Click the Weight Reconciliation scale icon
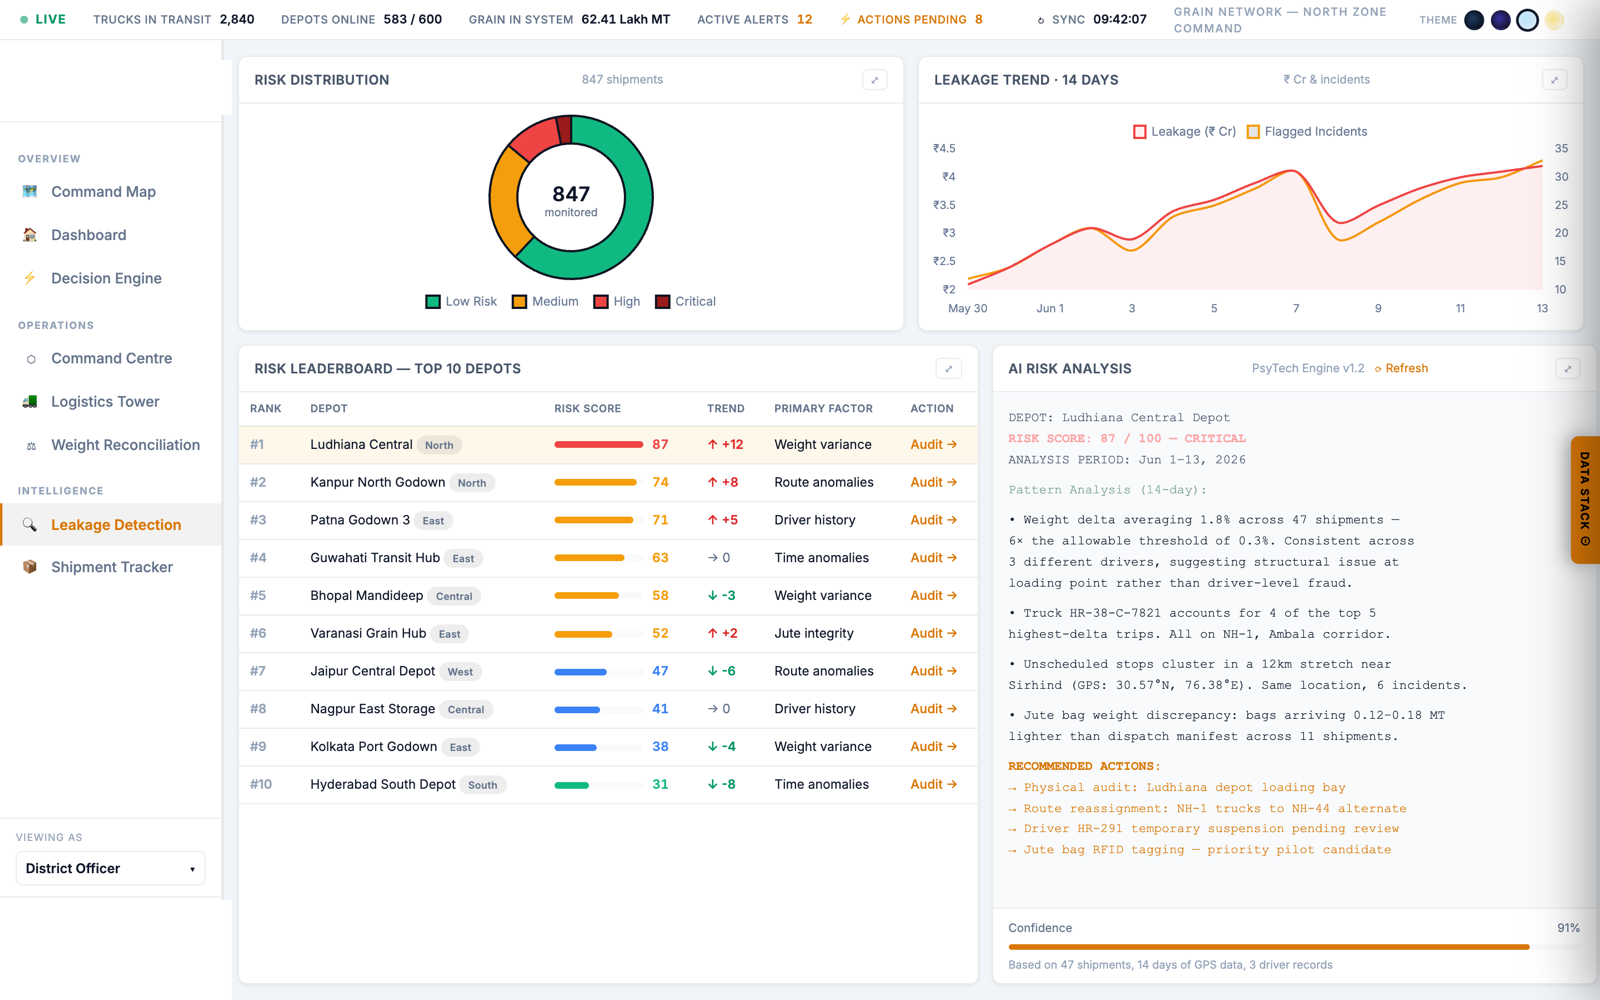This screenshot has width=1600, height=1000. [30, 445]
